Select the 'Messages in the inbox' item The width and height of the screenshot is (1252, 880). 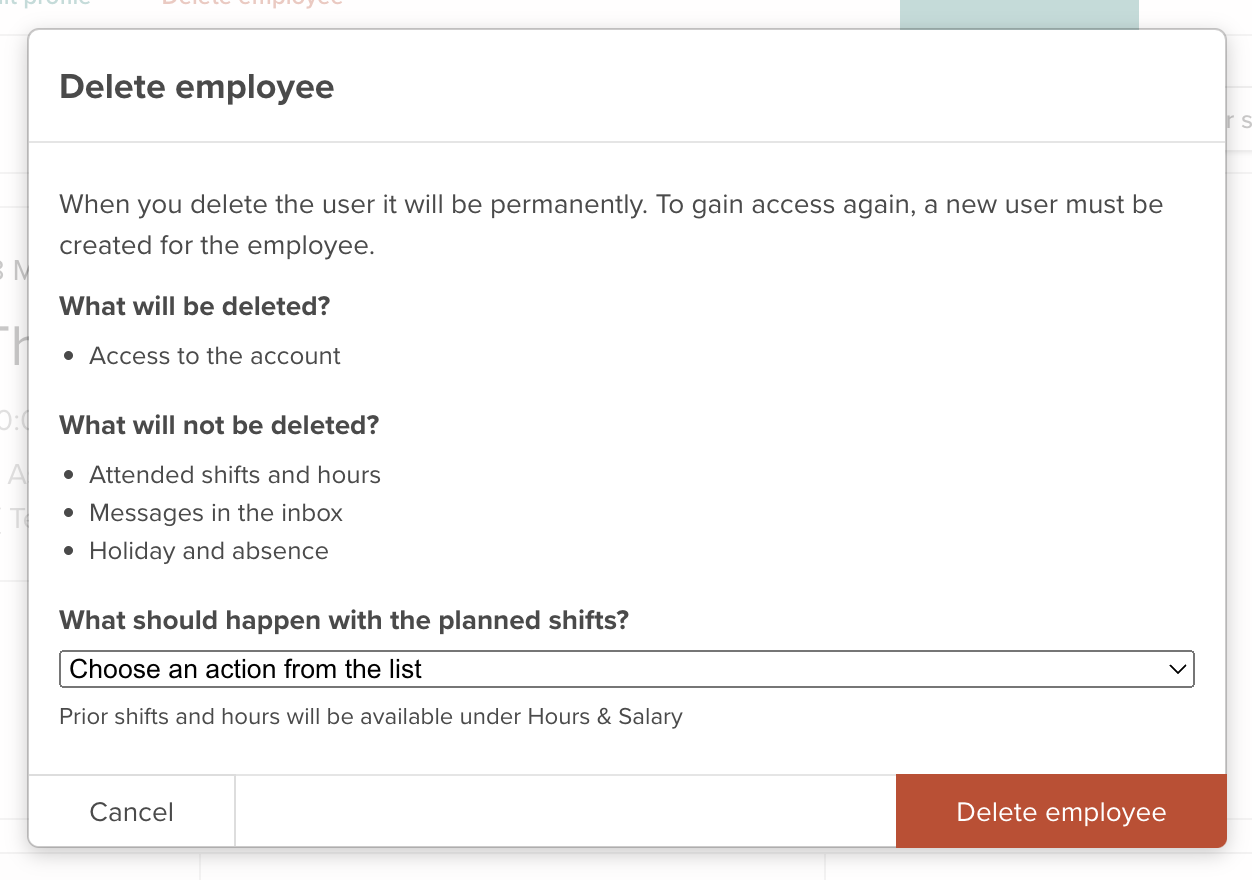pos(216,513)
